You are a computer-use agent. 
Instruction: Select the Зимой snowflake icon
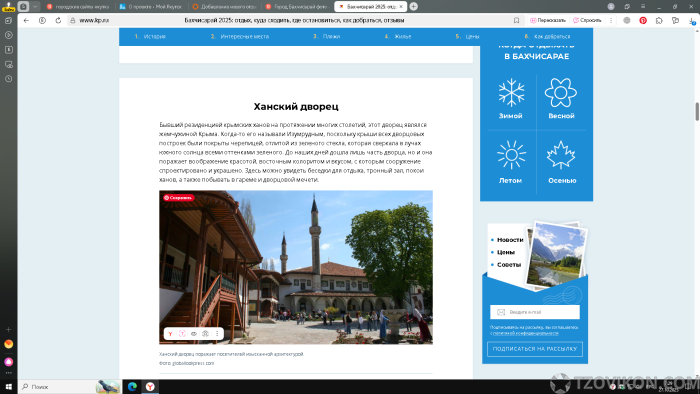click(x=511, y=93)
